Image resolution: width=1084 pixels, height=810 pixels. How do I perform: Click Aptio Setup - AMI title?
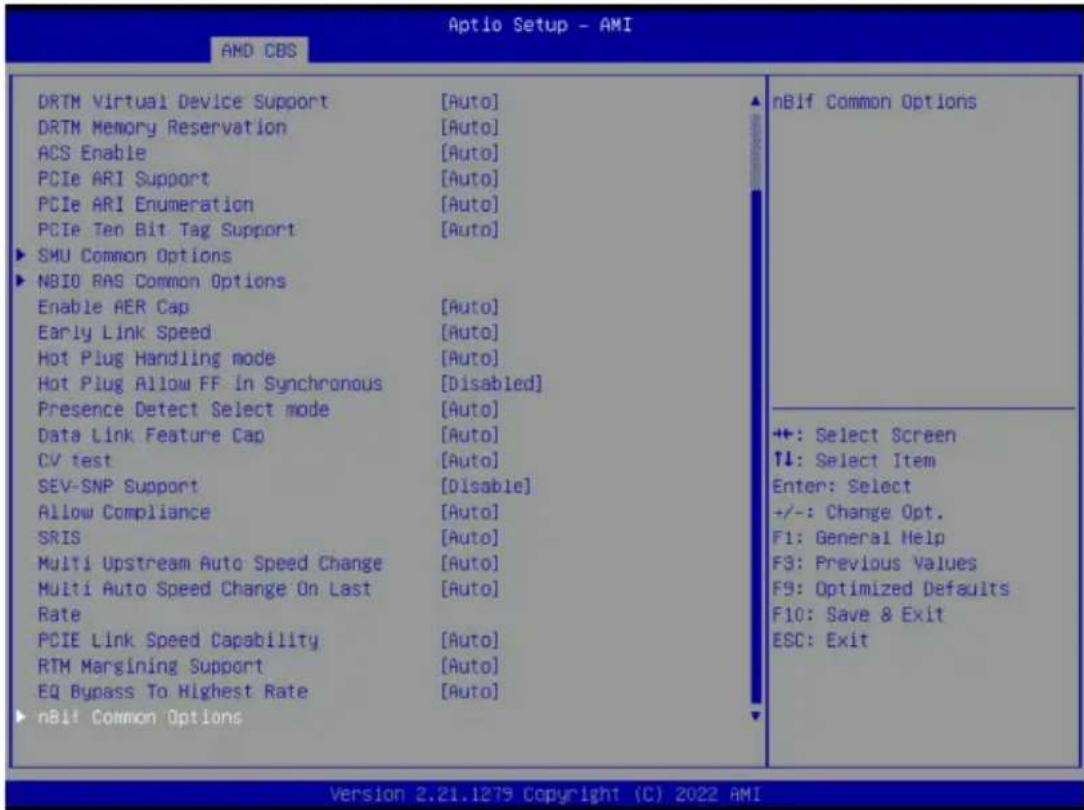tap(540, 25)
